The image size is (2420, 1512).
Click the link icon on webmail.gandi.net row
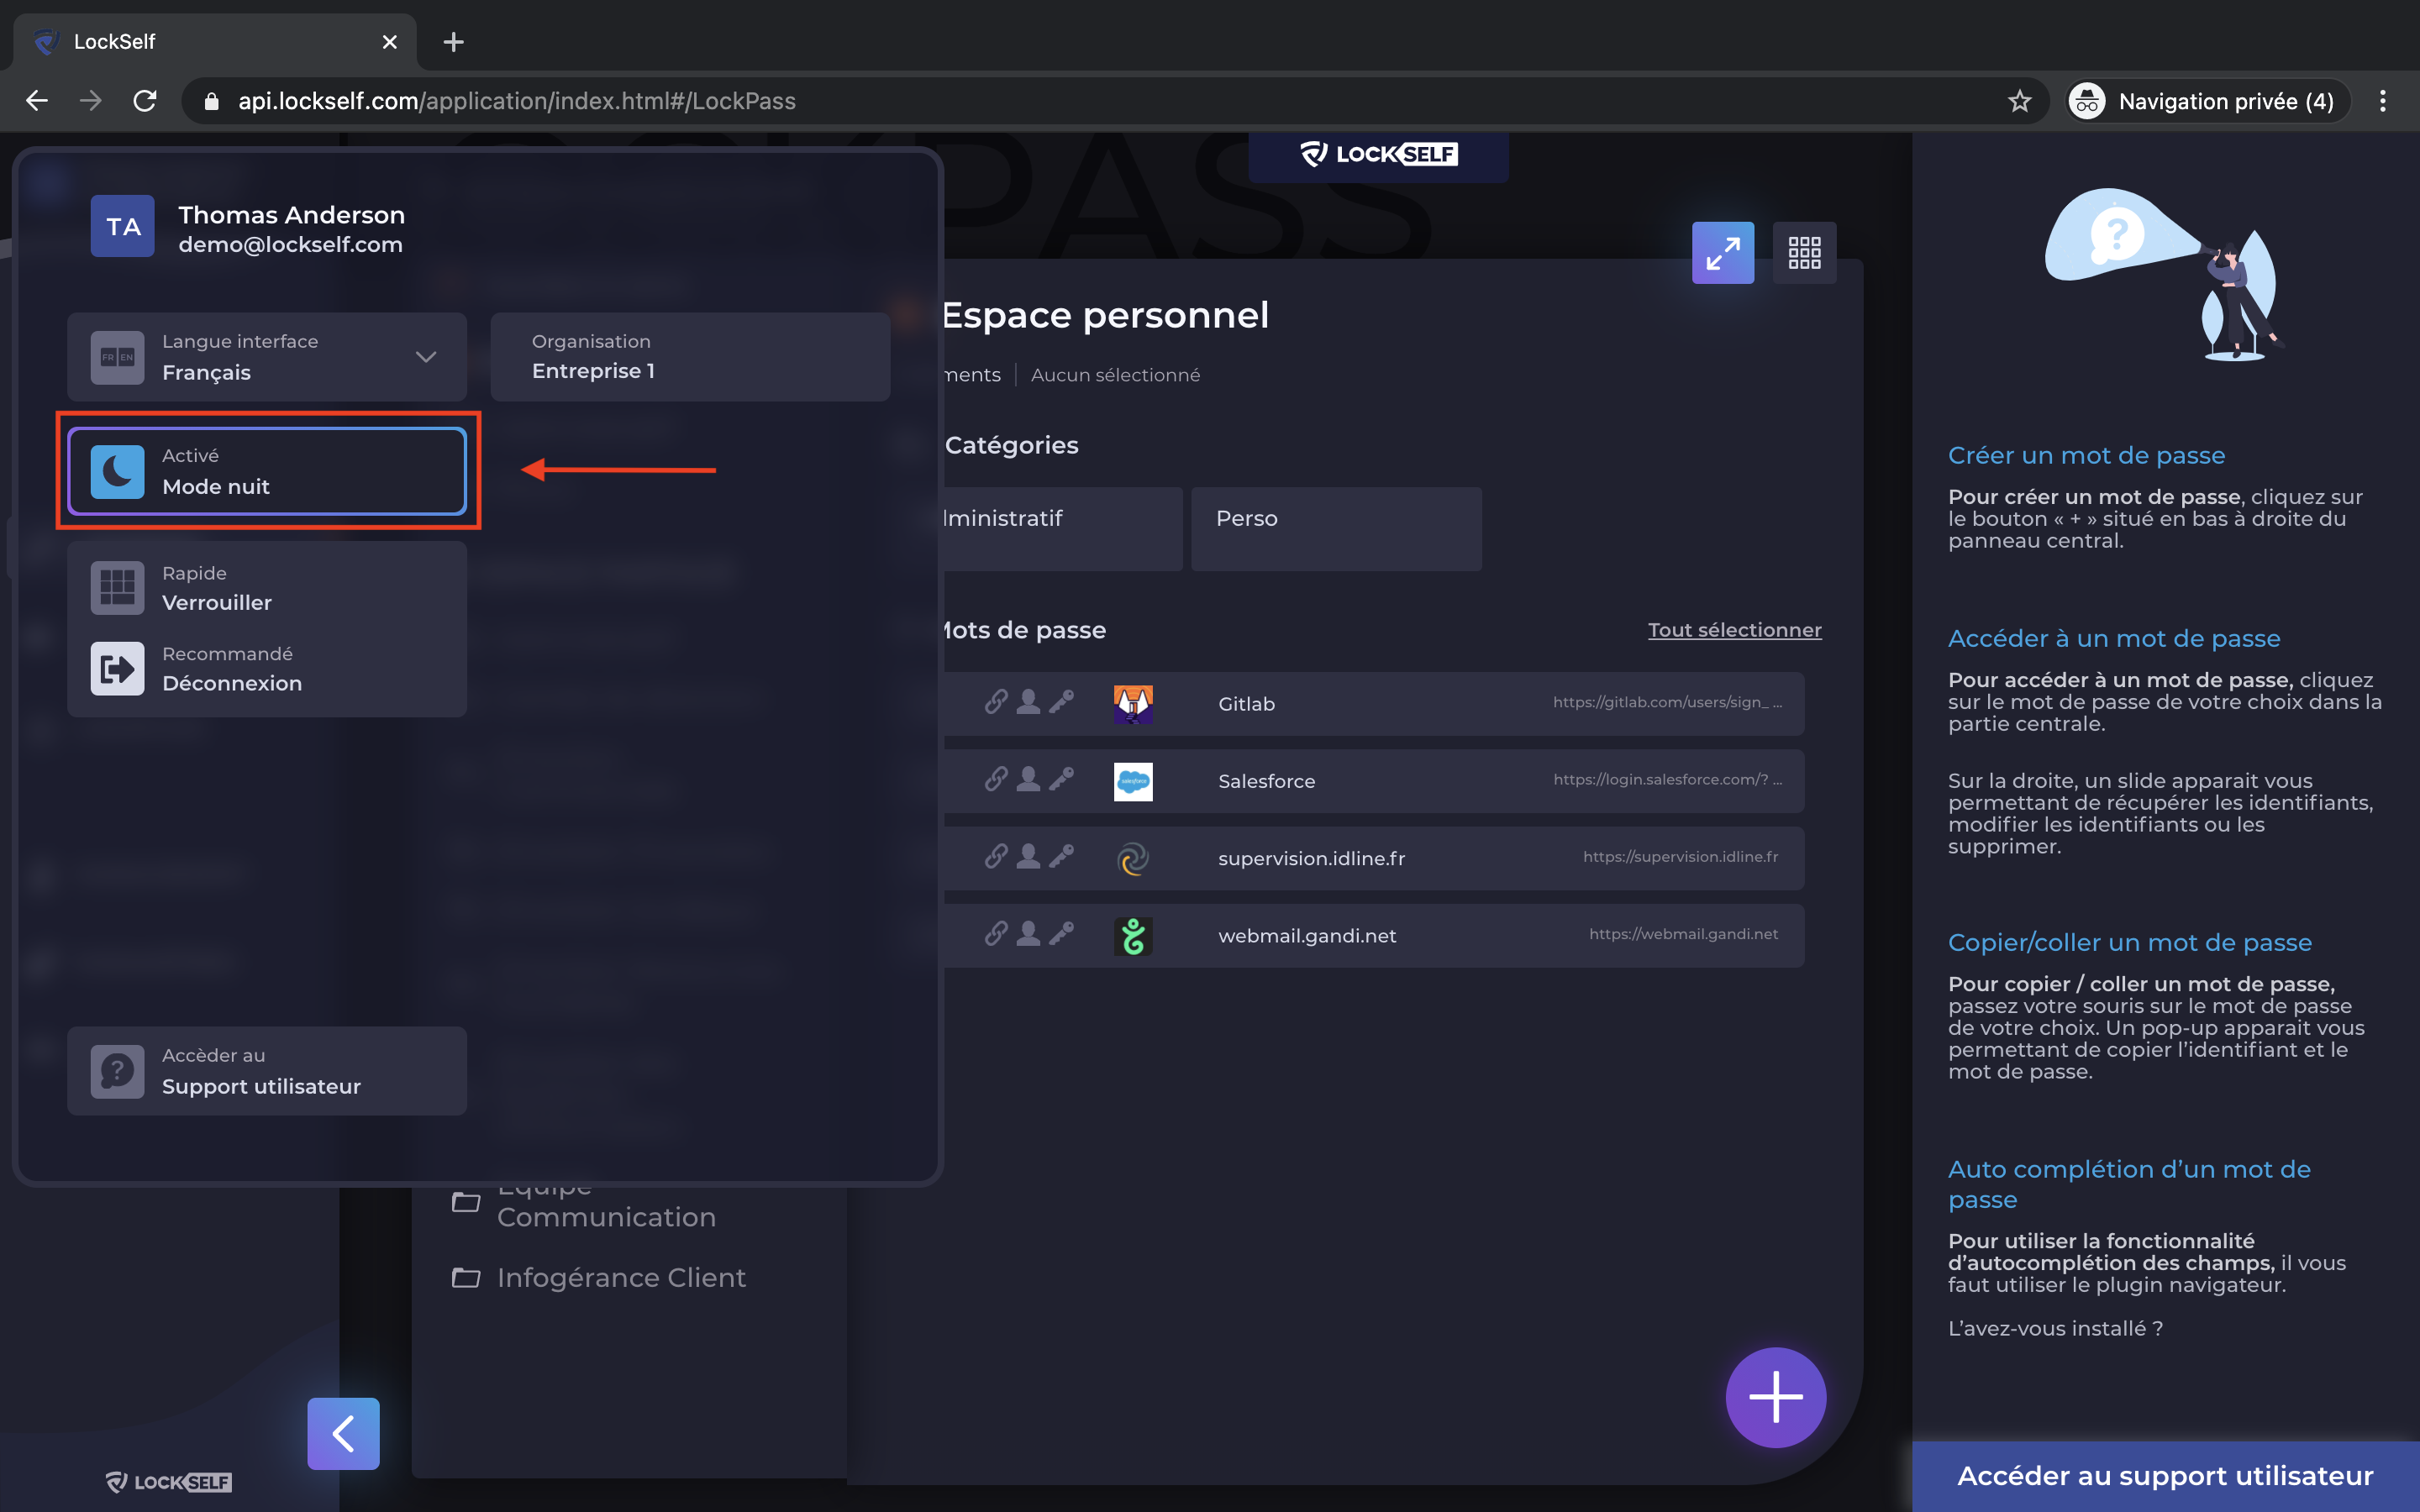[x=996, y=934]
